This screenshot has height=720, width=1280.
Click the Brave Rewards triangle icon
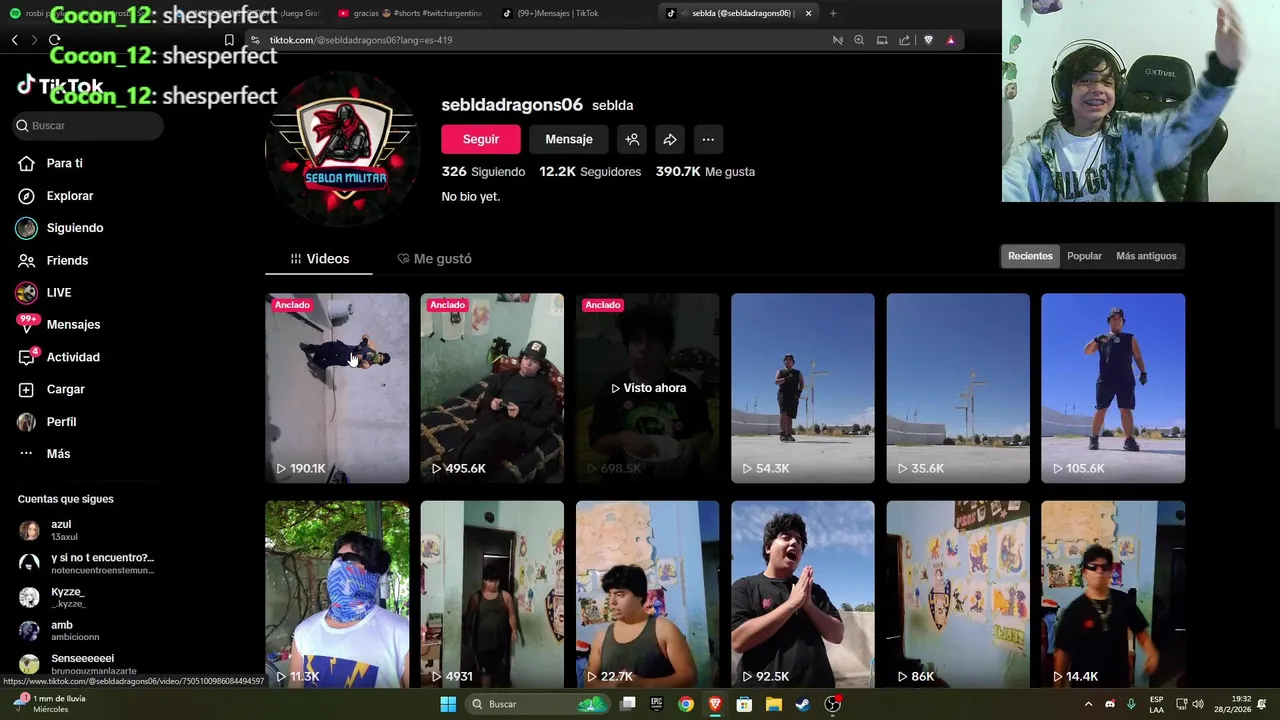[x=950, y=40]
